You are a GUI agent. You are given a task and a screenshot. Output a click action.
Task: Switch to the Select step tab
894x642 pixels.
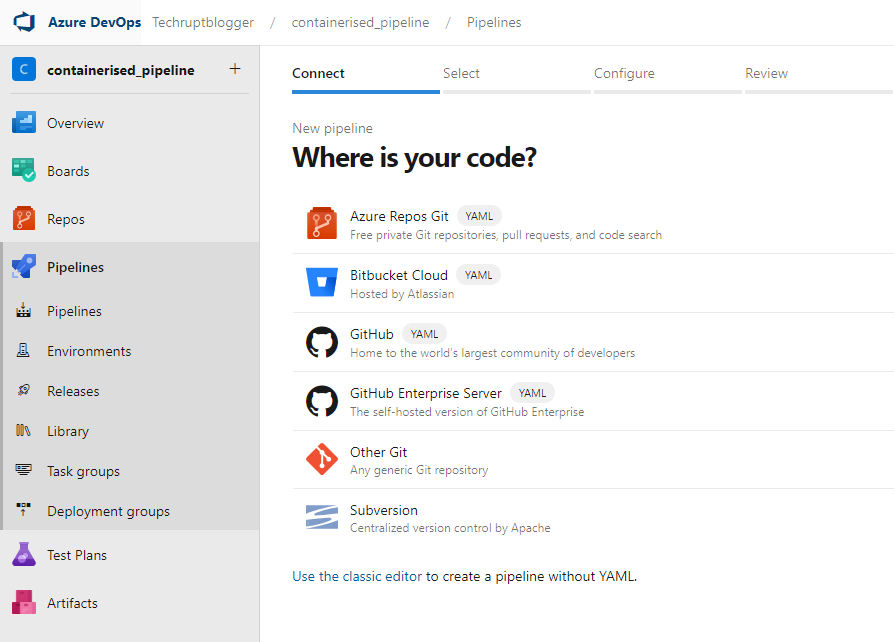(x=461, y=73)
